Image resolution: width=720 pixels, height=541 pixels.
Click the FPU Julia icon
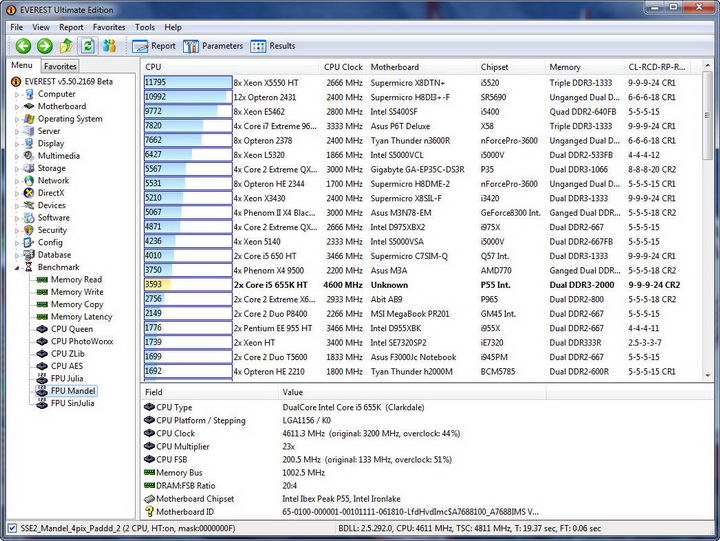tap(42, 379)
